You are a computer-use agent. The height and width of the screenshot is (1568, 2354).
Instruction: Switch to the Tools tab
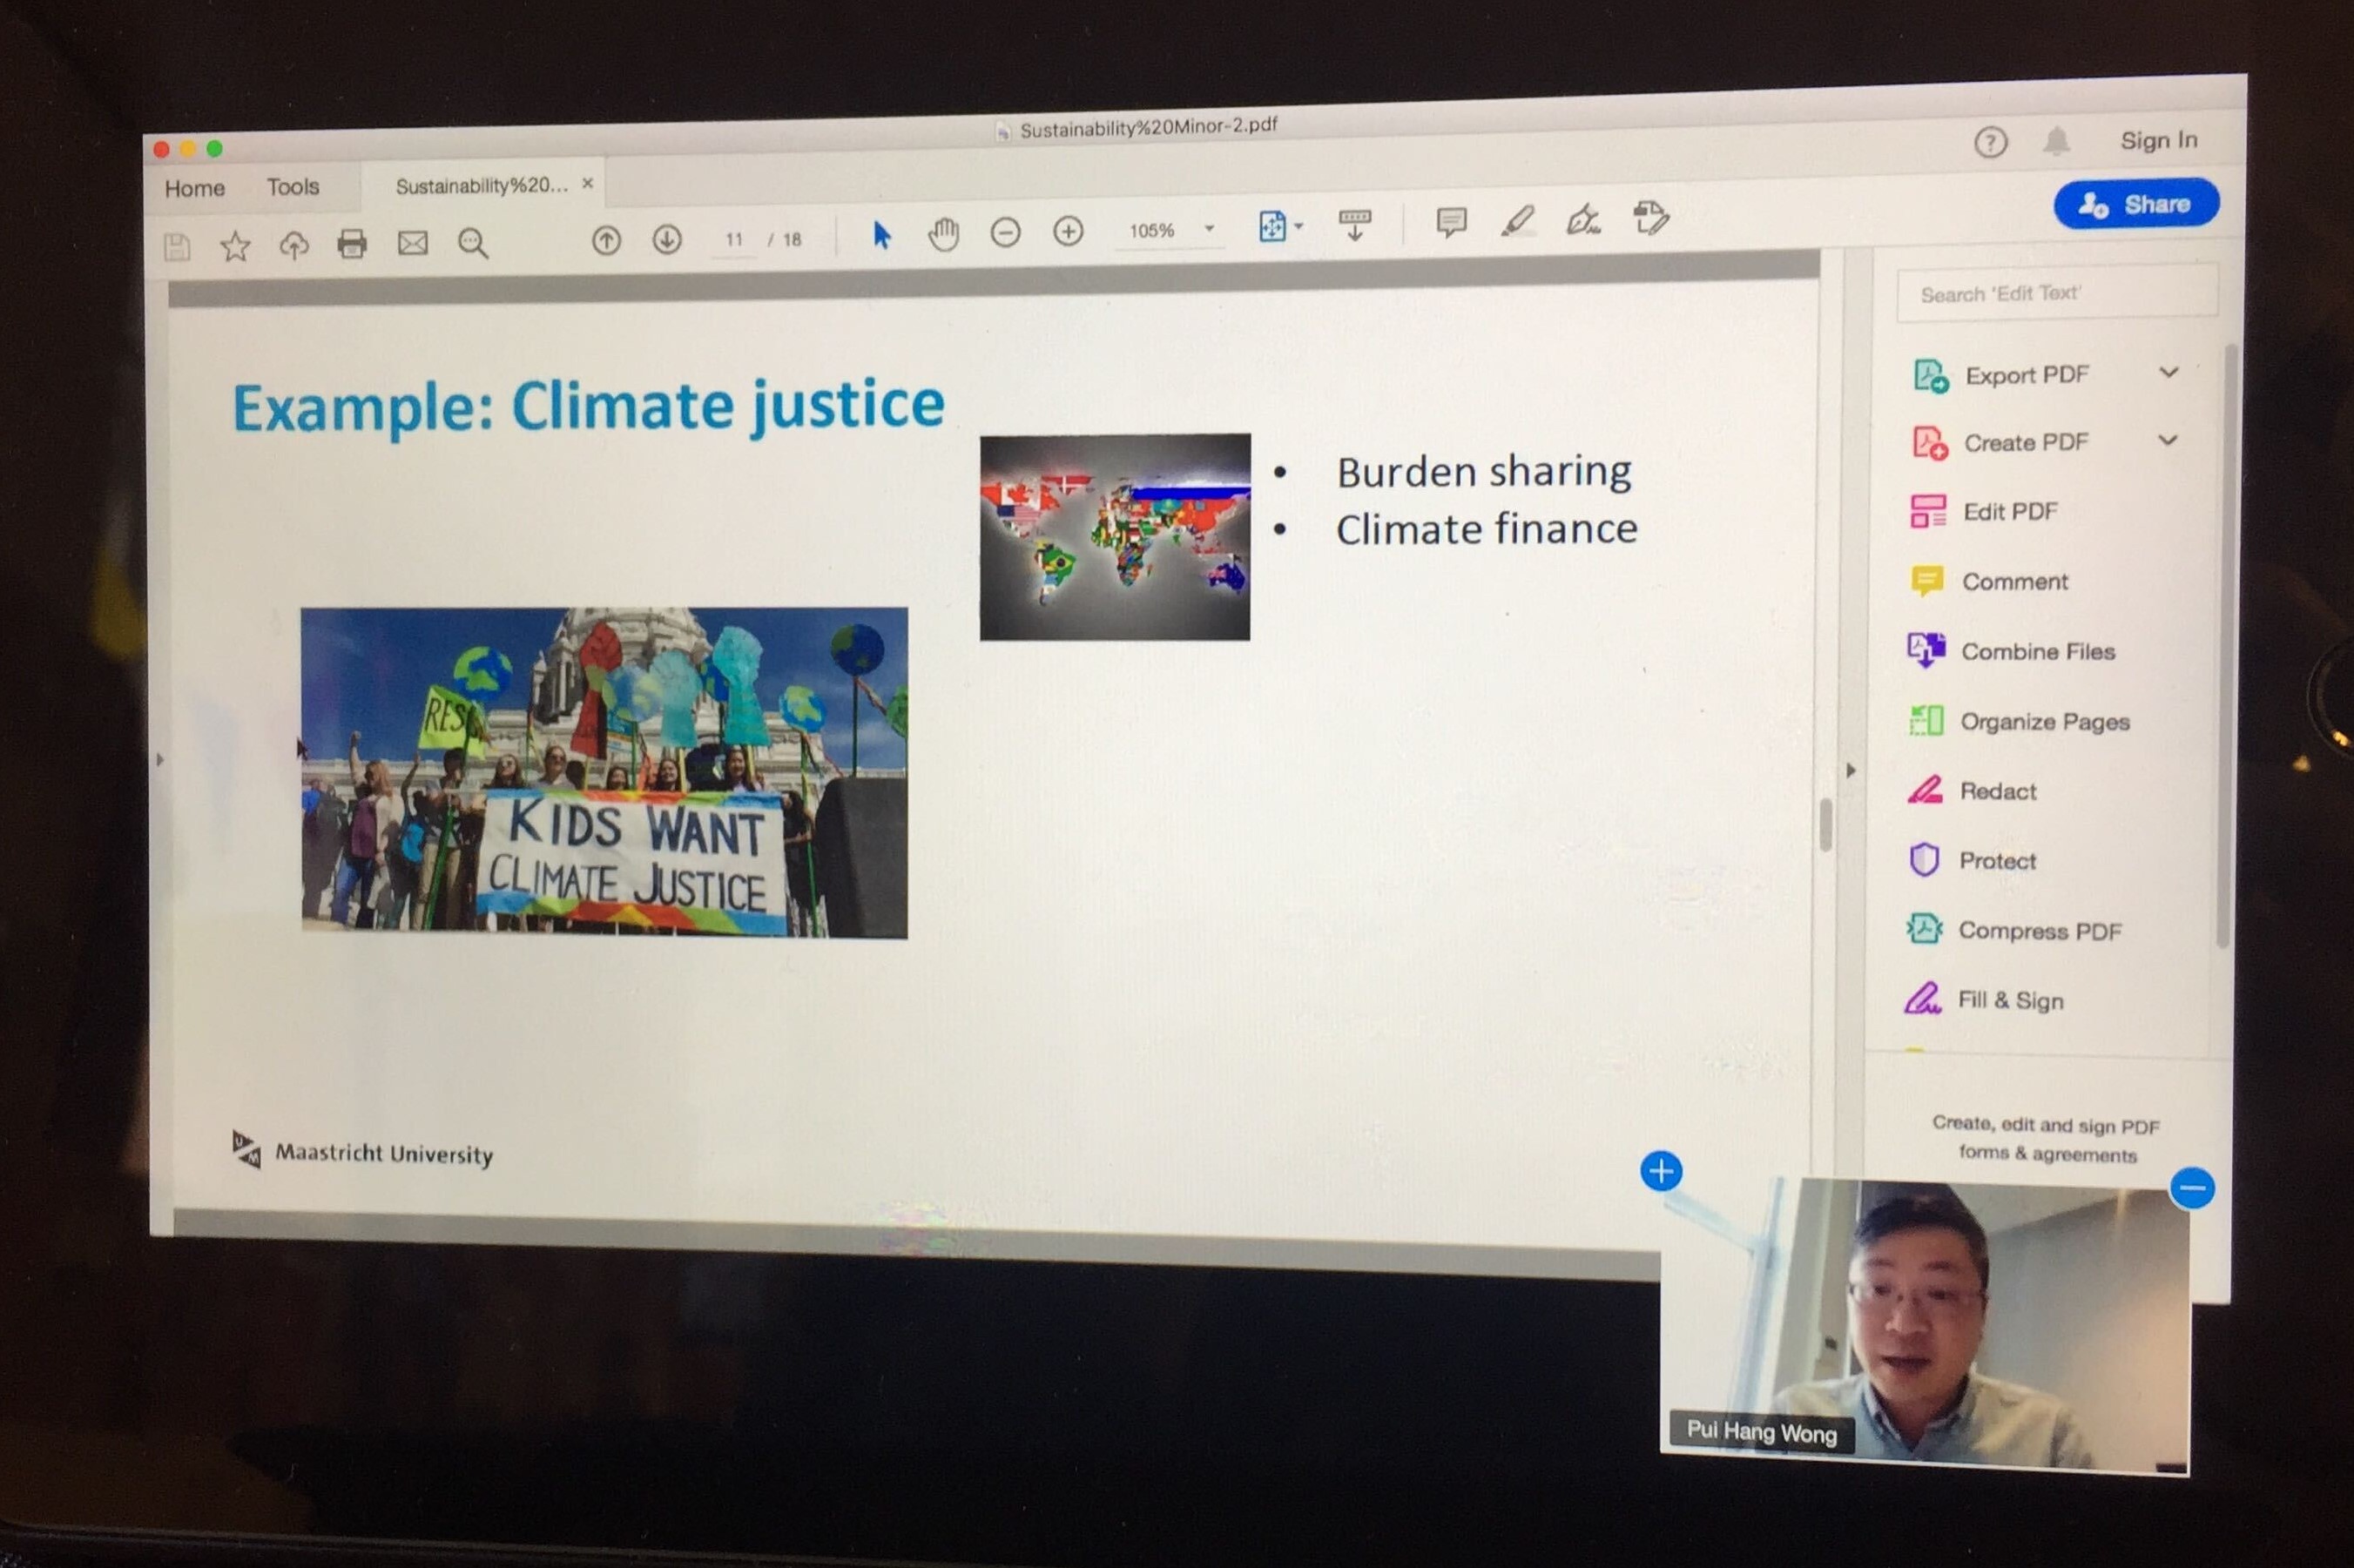tap(292, 187)
